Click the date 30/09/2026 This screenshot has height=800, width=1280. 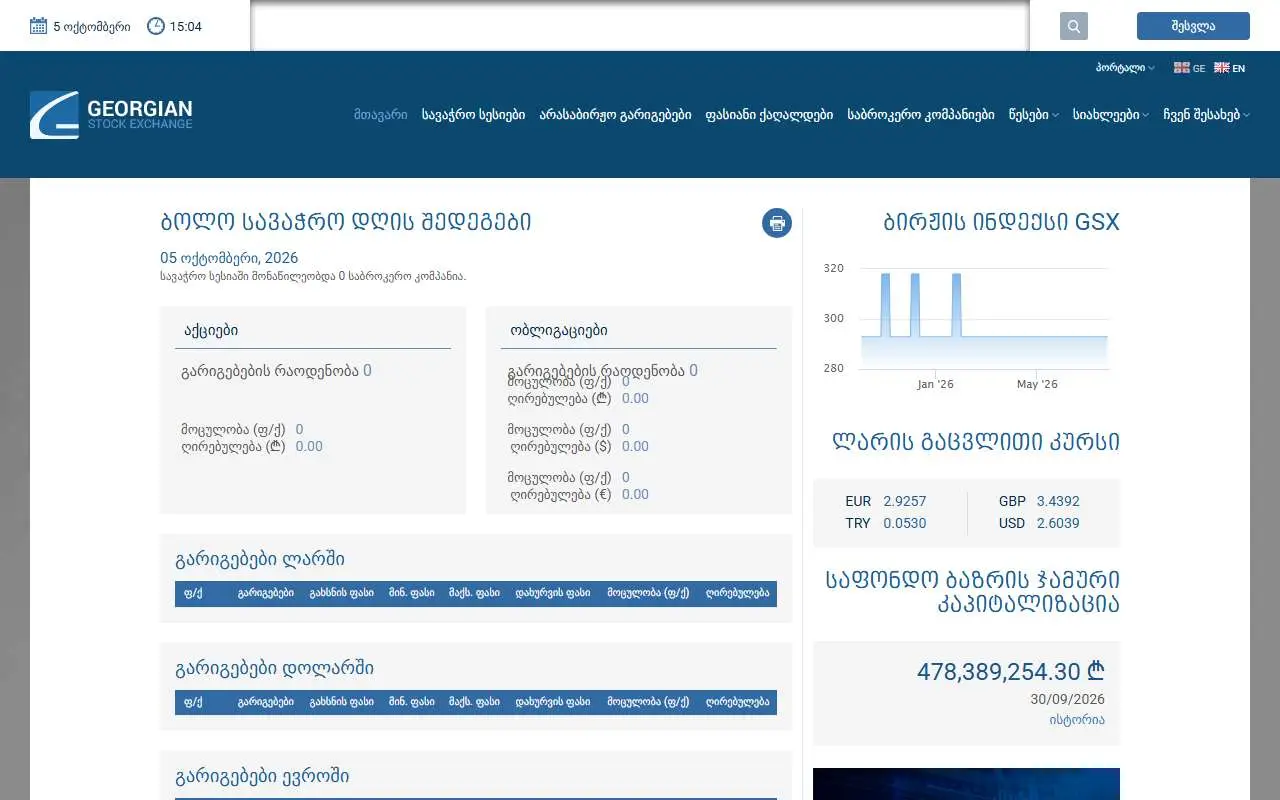(1067, 699)
